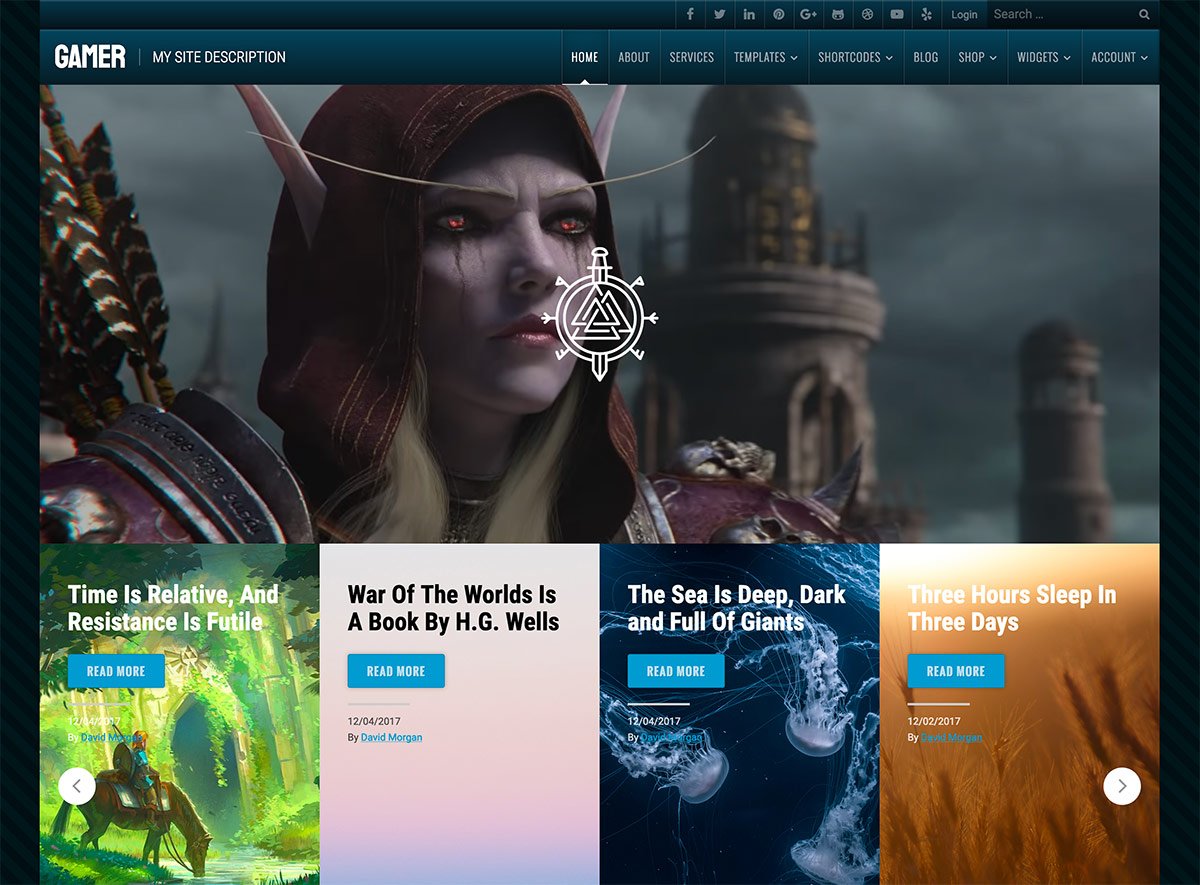Click Read More under War Of The Worlds
Viewport: 1200px width, 885px height.
(x=396, y=671)
